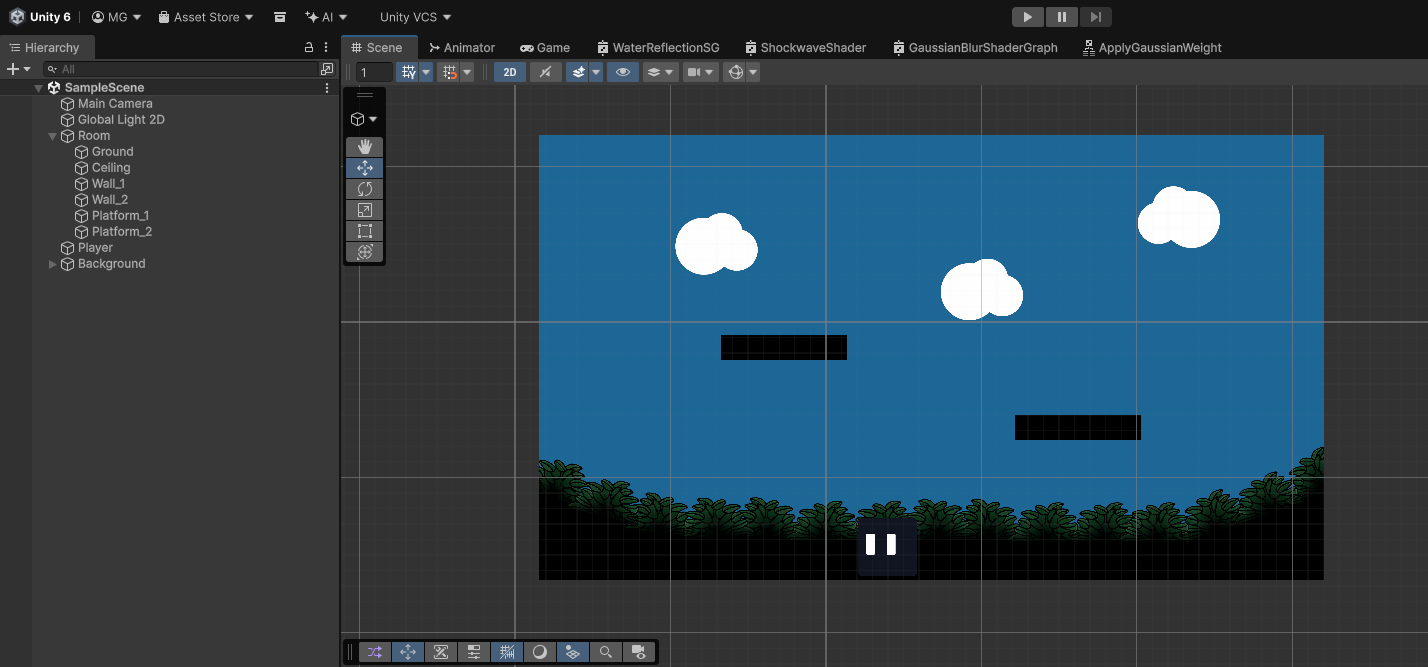1428x667 pixels.
Task: Toggle 2D scene view mode
Action: point(510,72)
